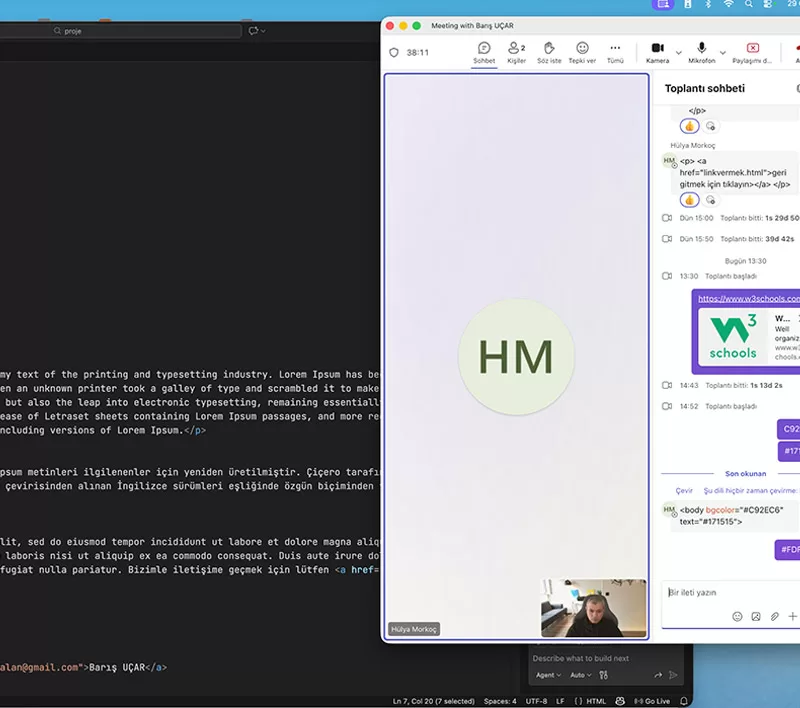Click the Çevir translate link
The width and height of the screenshot is (800, 708).
[x=684, y=491]
